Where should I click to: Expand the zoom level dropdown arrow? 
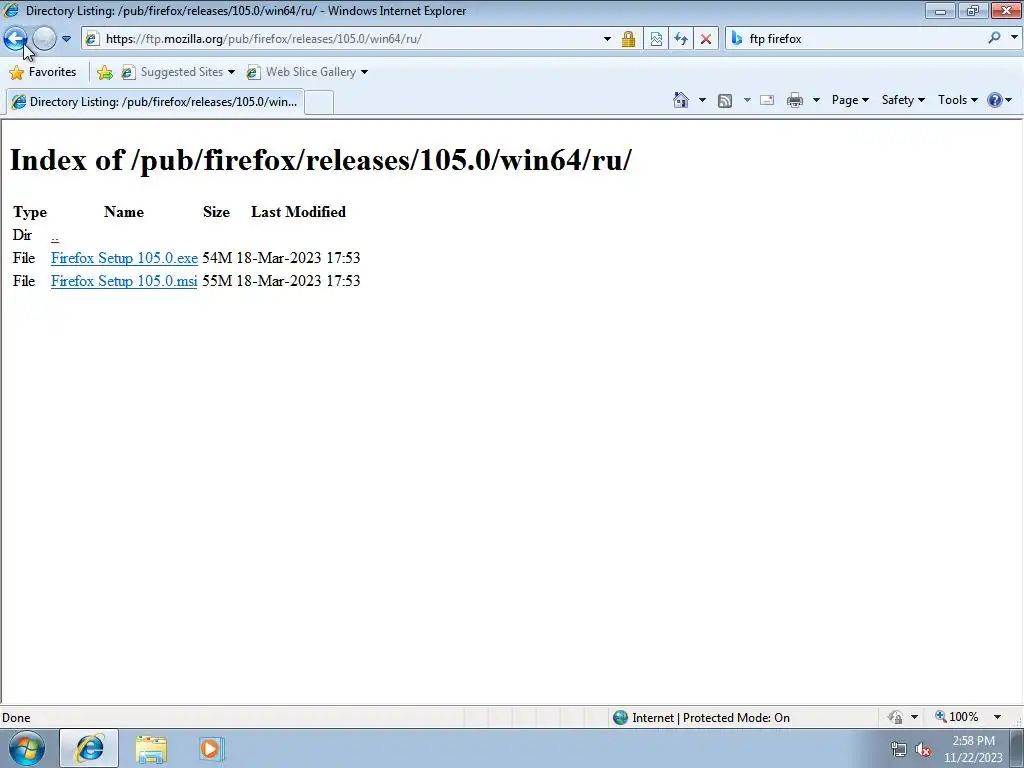(997, 717)
